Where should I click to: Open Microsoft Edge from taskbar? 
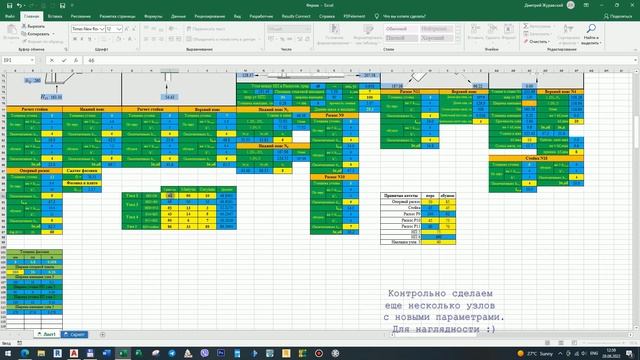24,353
